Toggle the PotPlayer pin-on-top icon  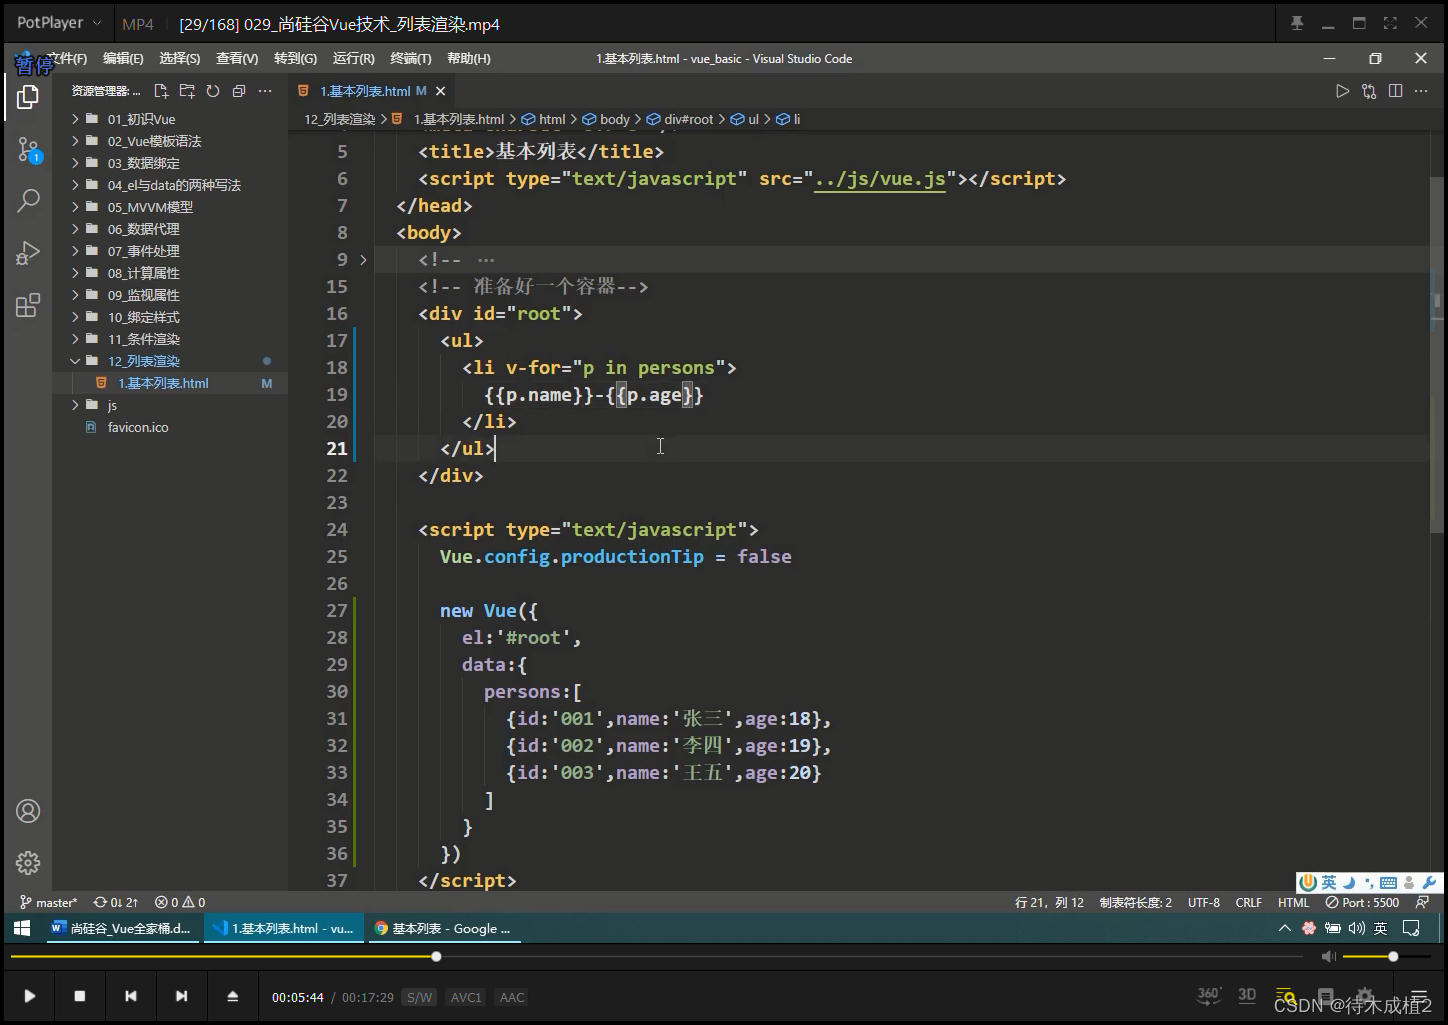[x=1297, y=23]
